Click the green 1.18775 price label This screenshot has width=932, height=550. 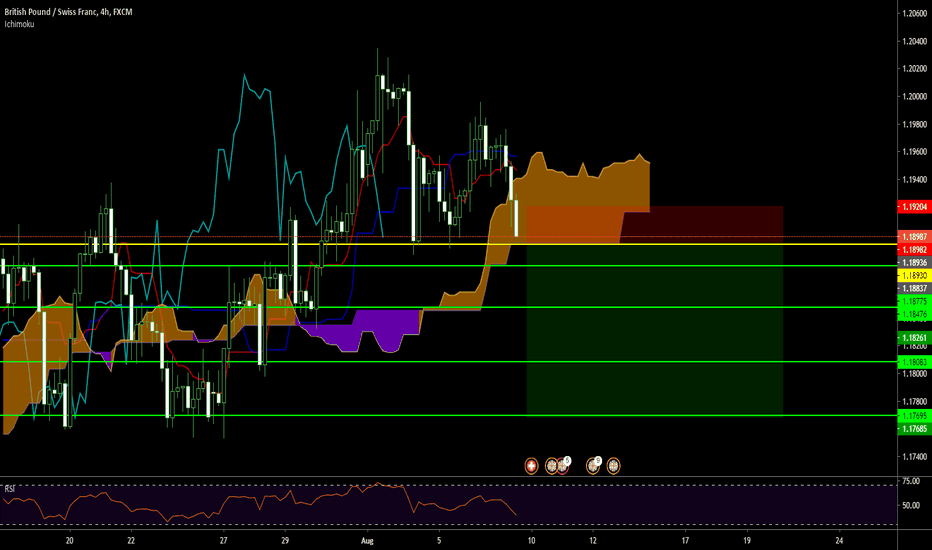tap(914, 301)
